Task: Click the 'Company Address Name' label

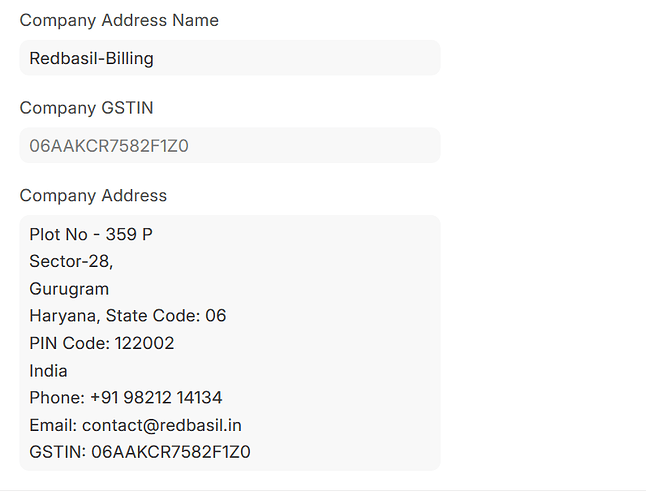Action: (119, 20)
